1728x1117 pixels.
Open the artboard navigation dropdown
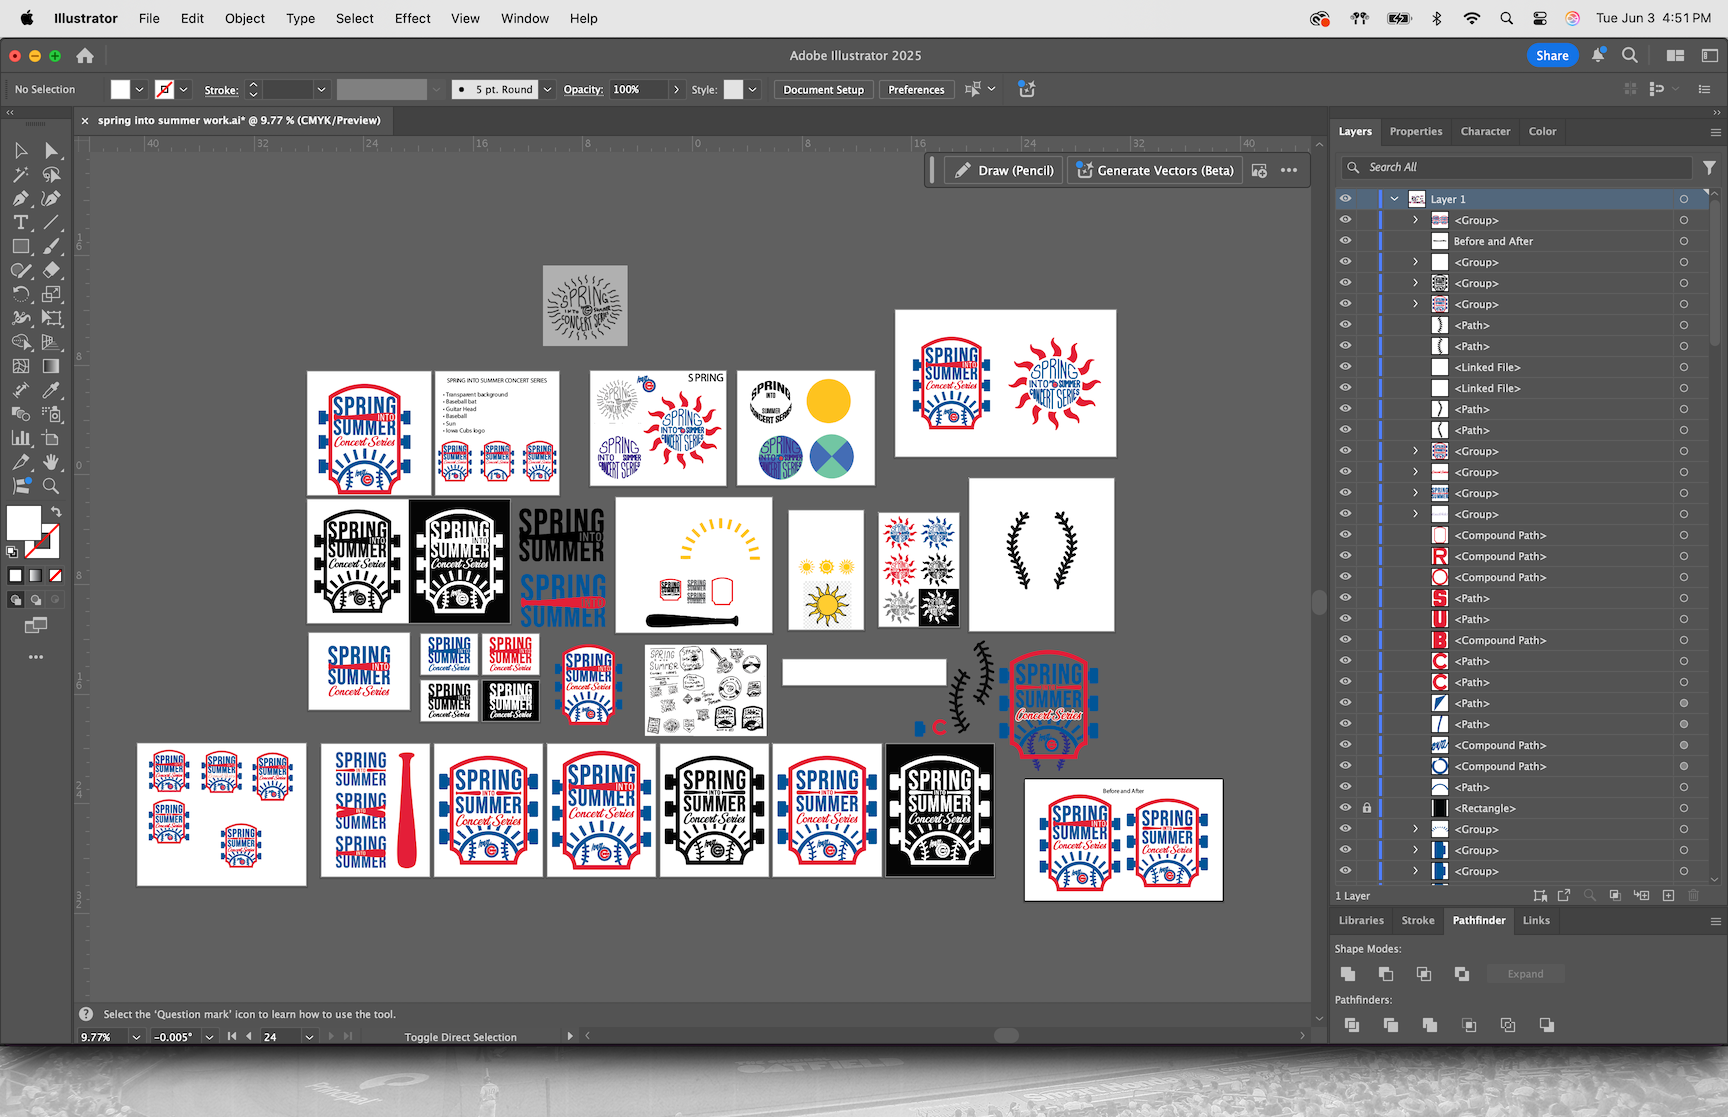pyautogui.click(x=309, y=1037)
